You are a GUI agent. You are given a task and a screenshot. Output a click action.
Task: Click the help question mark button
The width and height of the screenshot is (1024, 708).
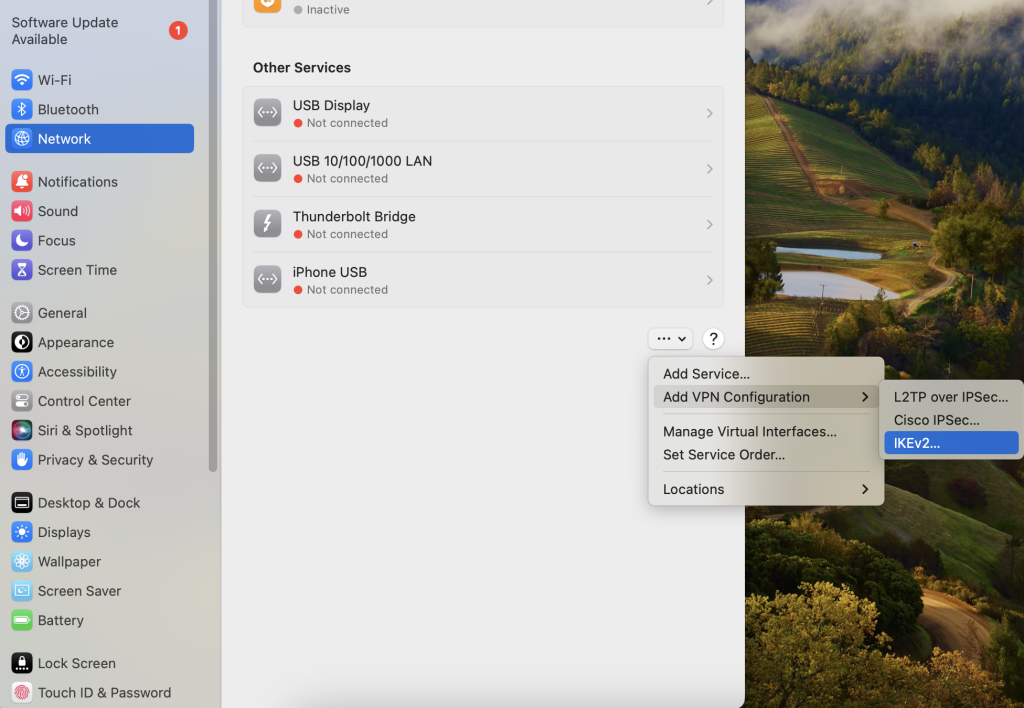pos(713,339)
